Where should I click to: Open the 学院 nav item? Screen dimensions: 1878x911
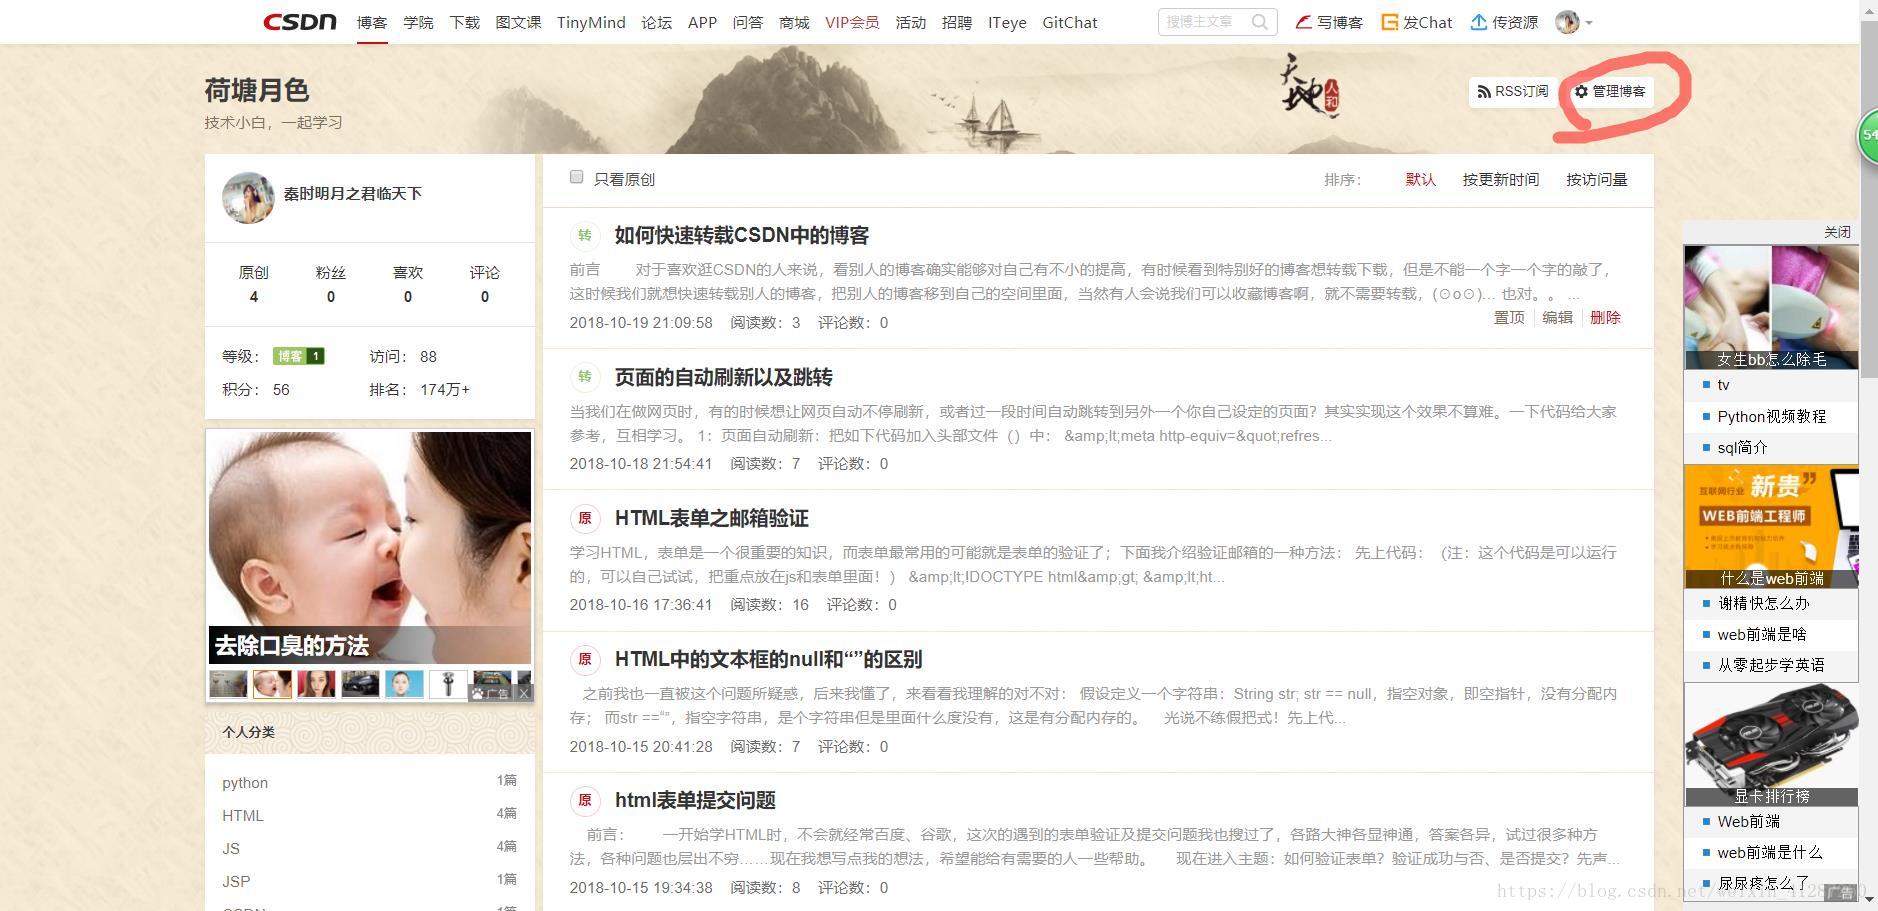[x=418, y=22]
